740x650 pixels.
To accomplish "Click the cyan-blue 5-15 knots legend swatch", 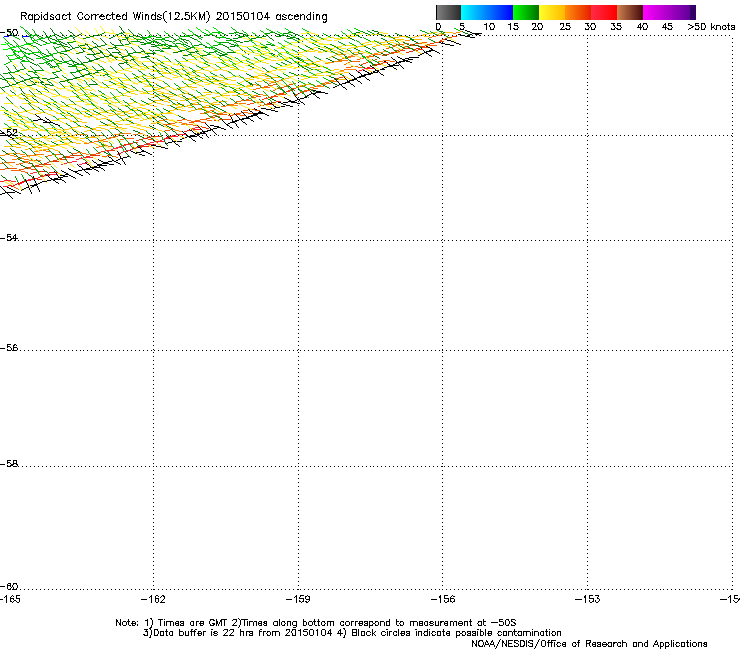I will click(487, 12).
